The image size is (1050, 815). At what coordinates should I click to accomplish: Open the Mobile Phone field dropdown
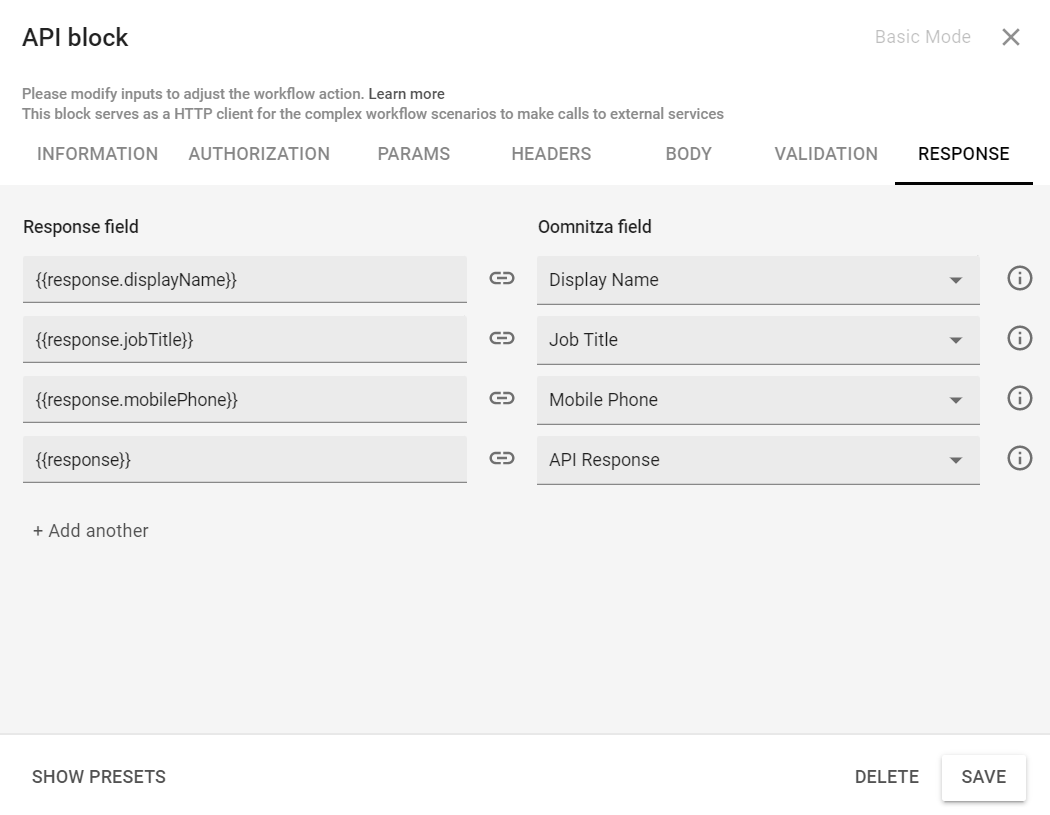tap(957, 400)
